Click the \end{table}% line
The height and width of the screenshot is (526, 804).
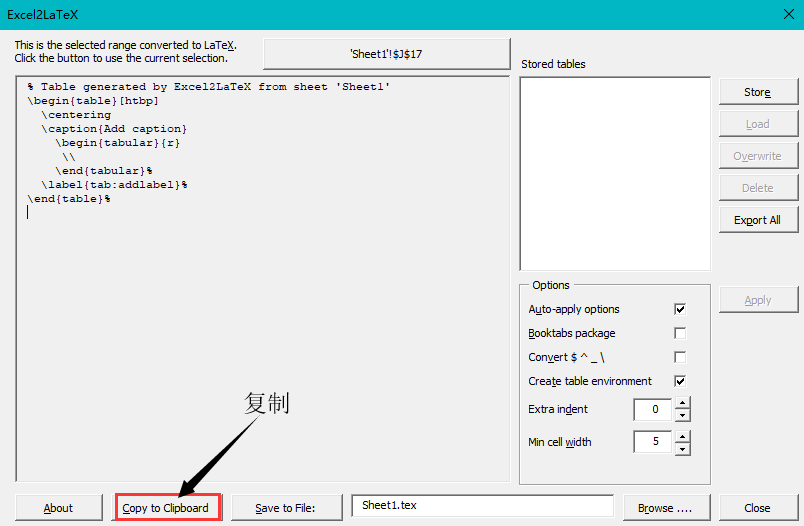pos(69,198)
